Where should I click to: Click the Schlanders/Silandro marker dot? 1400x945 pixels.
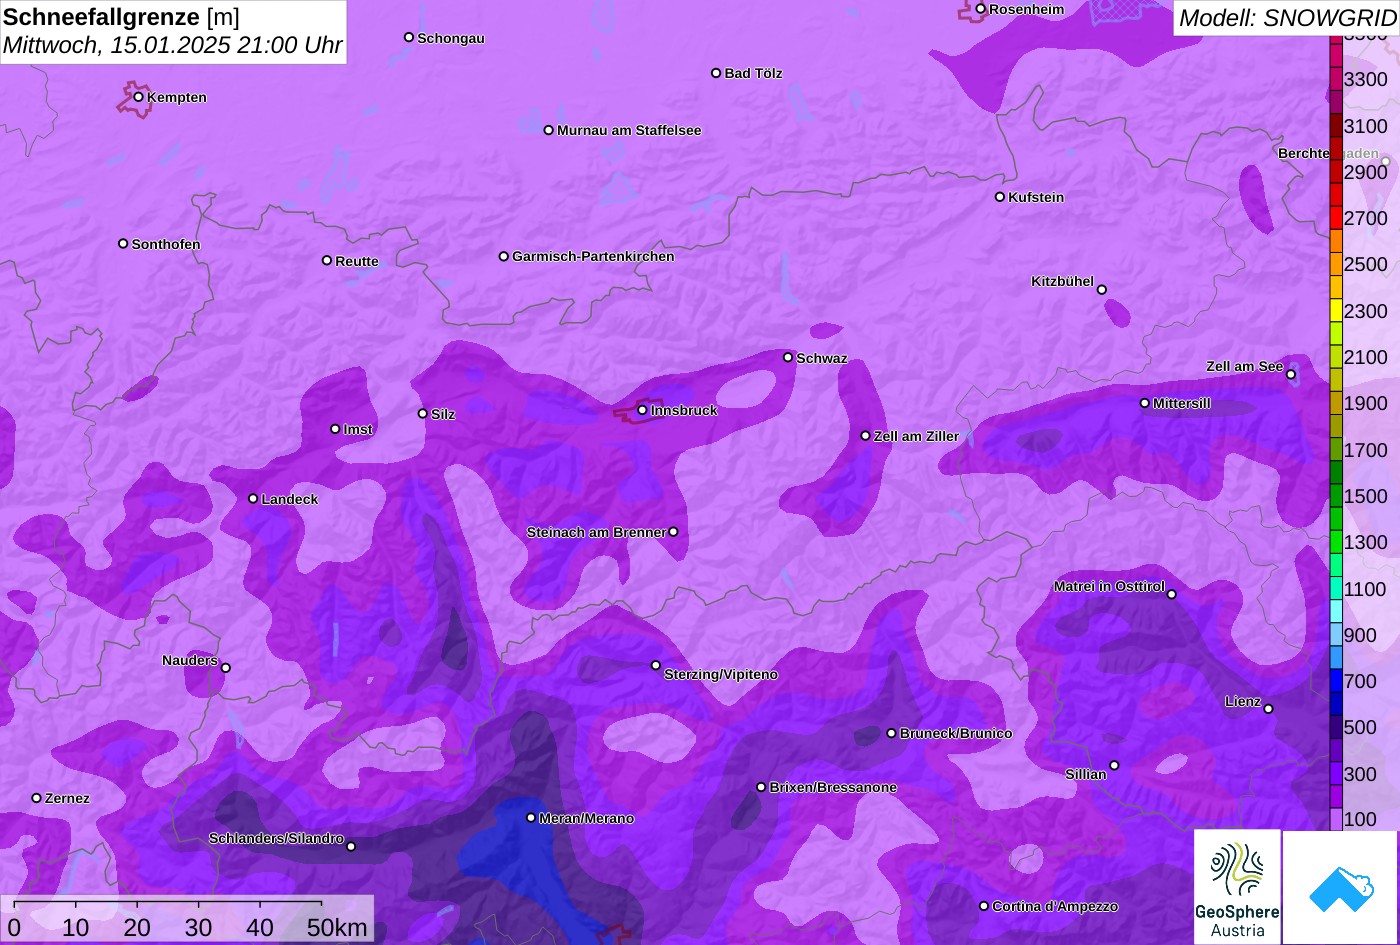click(x=351, y=846)
